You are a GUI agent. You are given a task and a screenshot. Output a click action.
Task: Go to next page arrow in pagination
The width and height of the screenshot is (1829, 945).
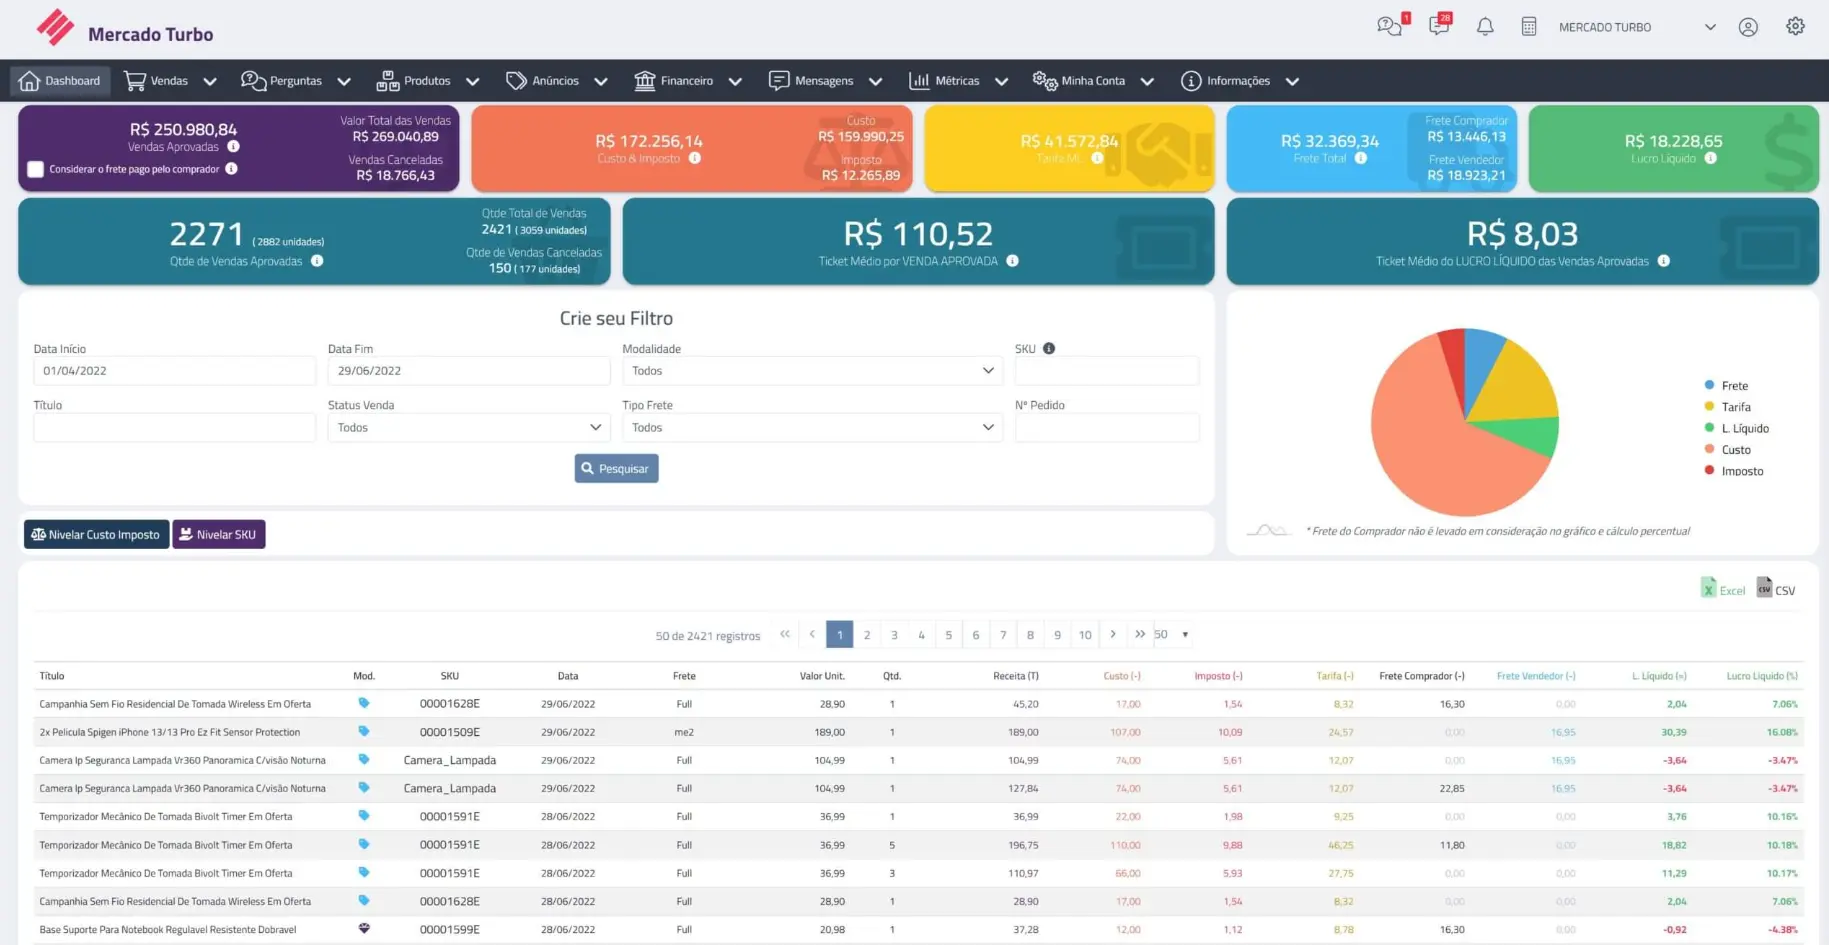click(1113, 634)
